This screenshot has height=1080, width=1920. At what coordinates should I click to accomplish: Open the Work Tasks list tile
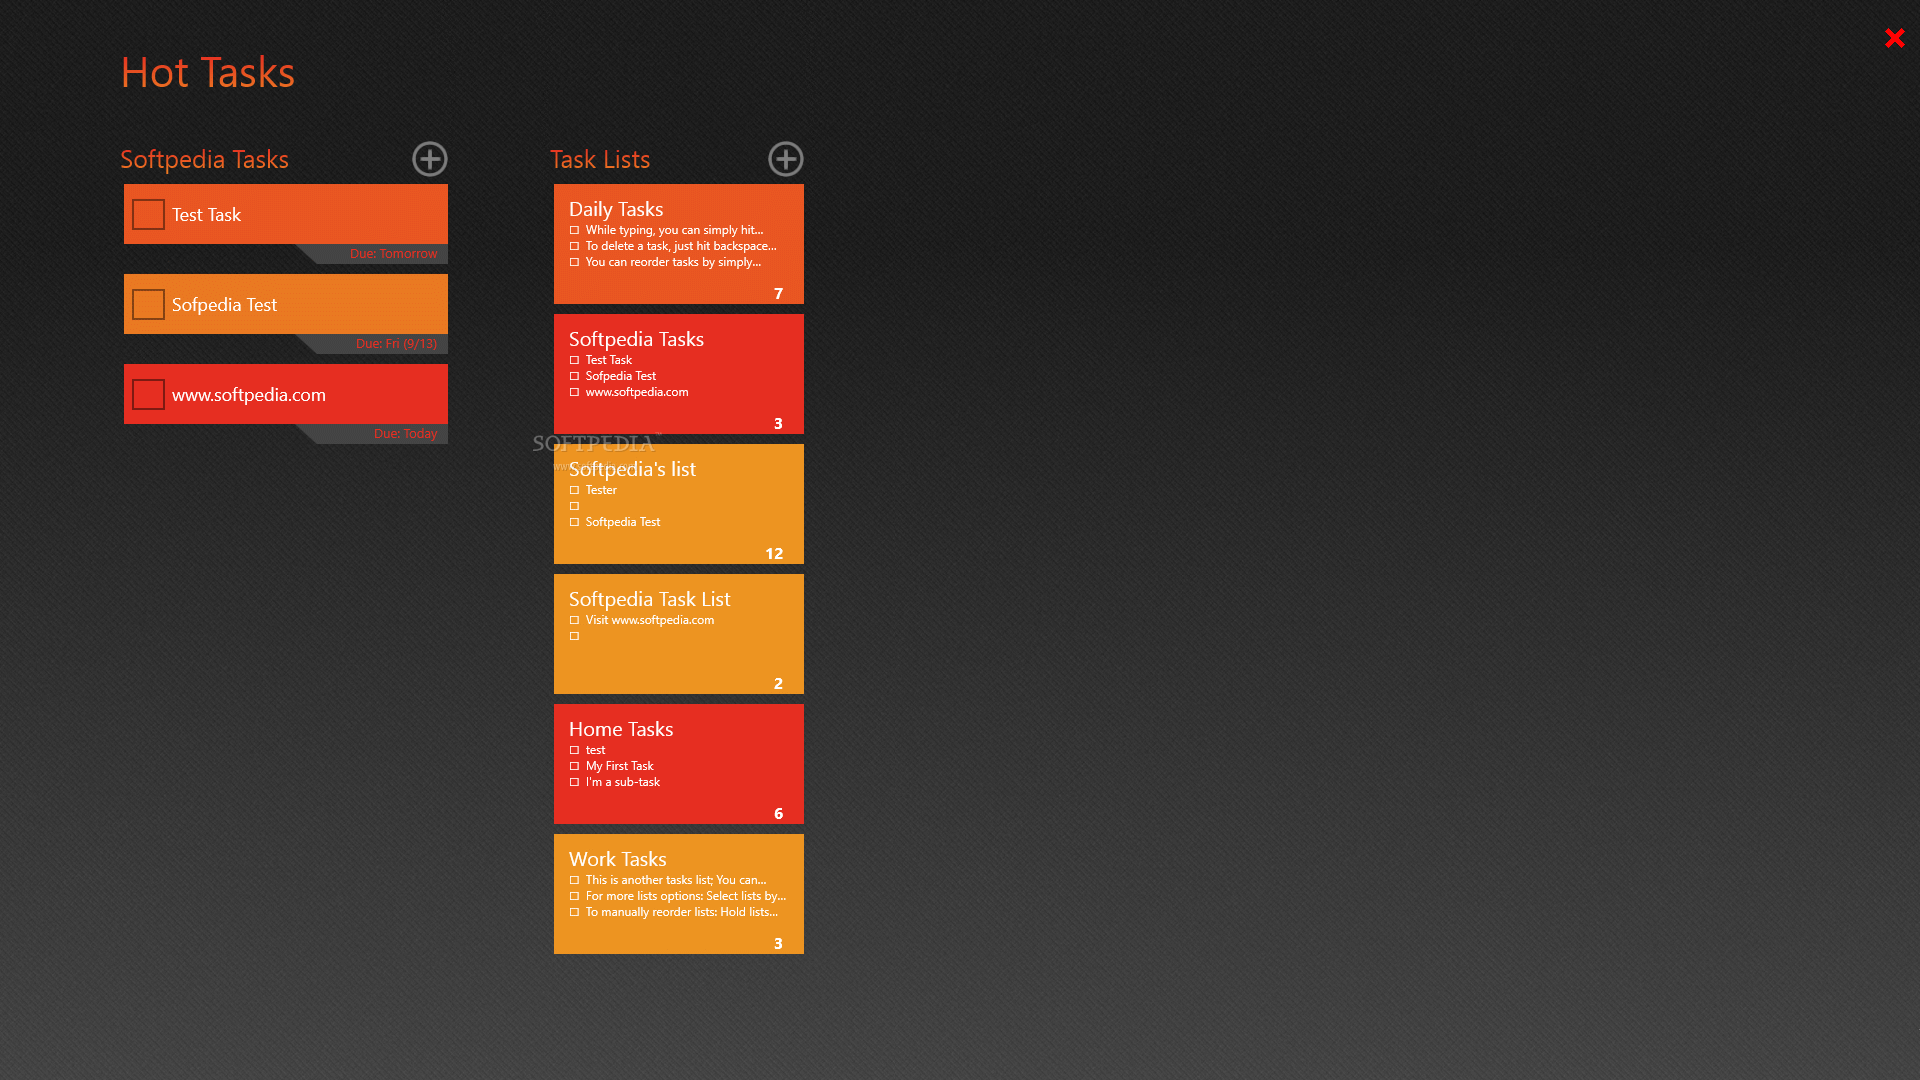(x=679, y=894)
